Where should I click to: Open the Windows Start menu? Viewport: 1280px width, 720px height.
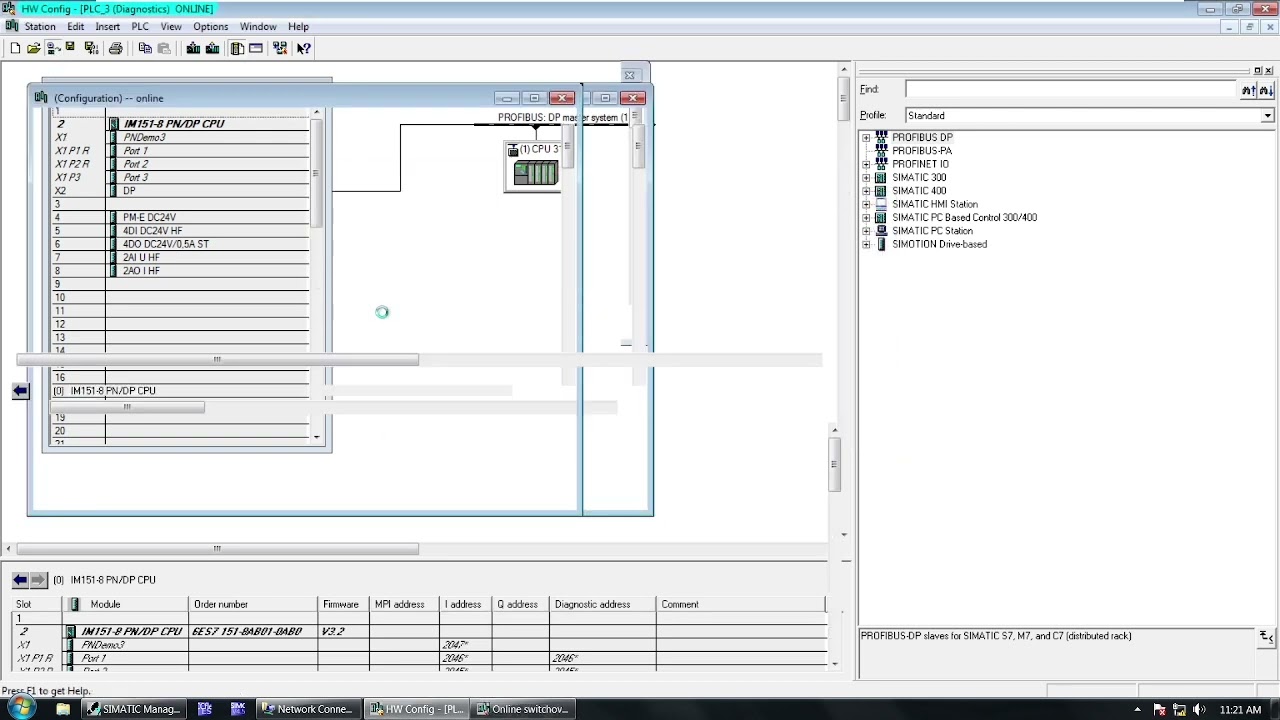[x=21, y=708]
